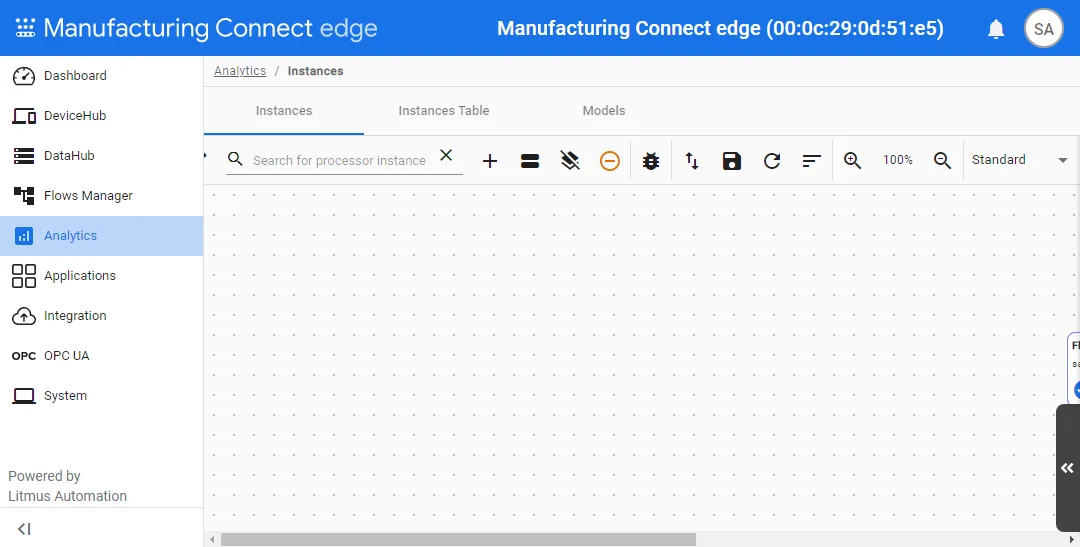Click the Integration cloud upload icon
The image size is (1080, 547).
click(24, 316)
